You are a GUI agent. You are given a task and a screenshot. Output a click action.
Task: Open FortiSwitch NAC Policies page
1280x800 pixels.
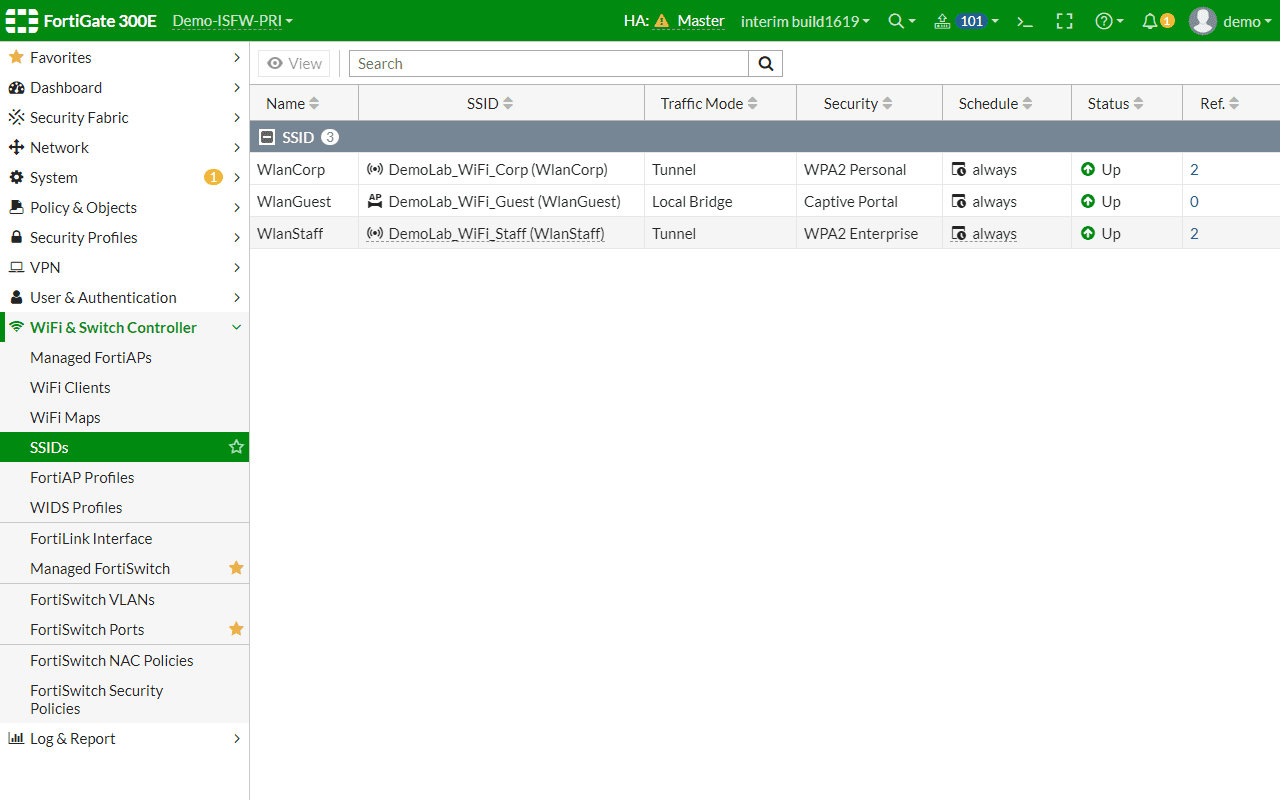pos(124,661)
